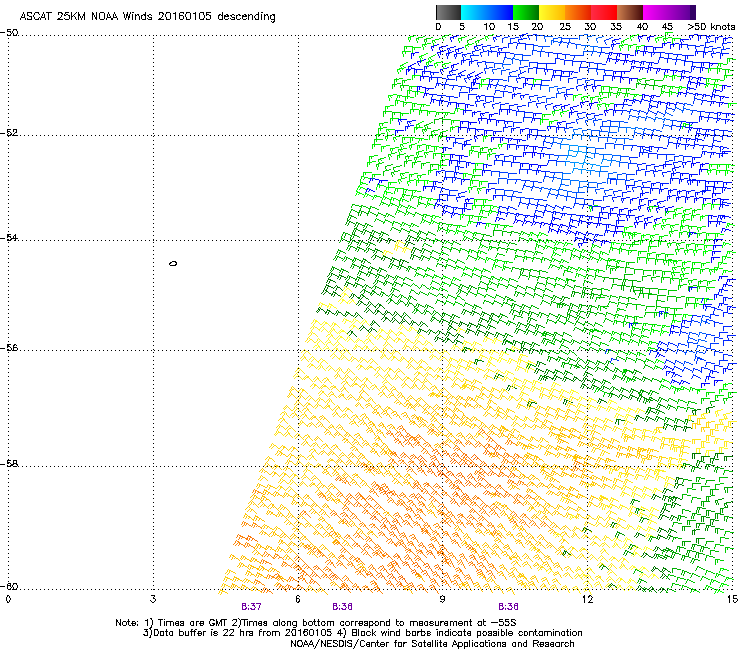The width and height of the screenshot is (740, 650).
Task: Click the '>50 knots' legend label
Action: [x=711, y=27]
